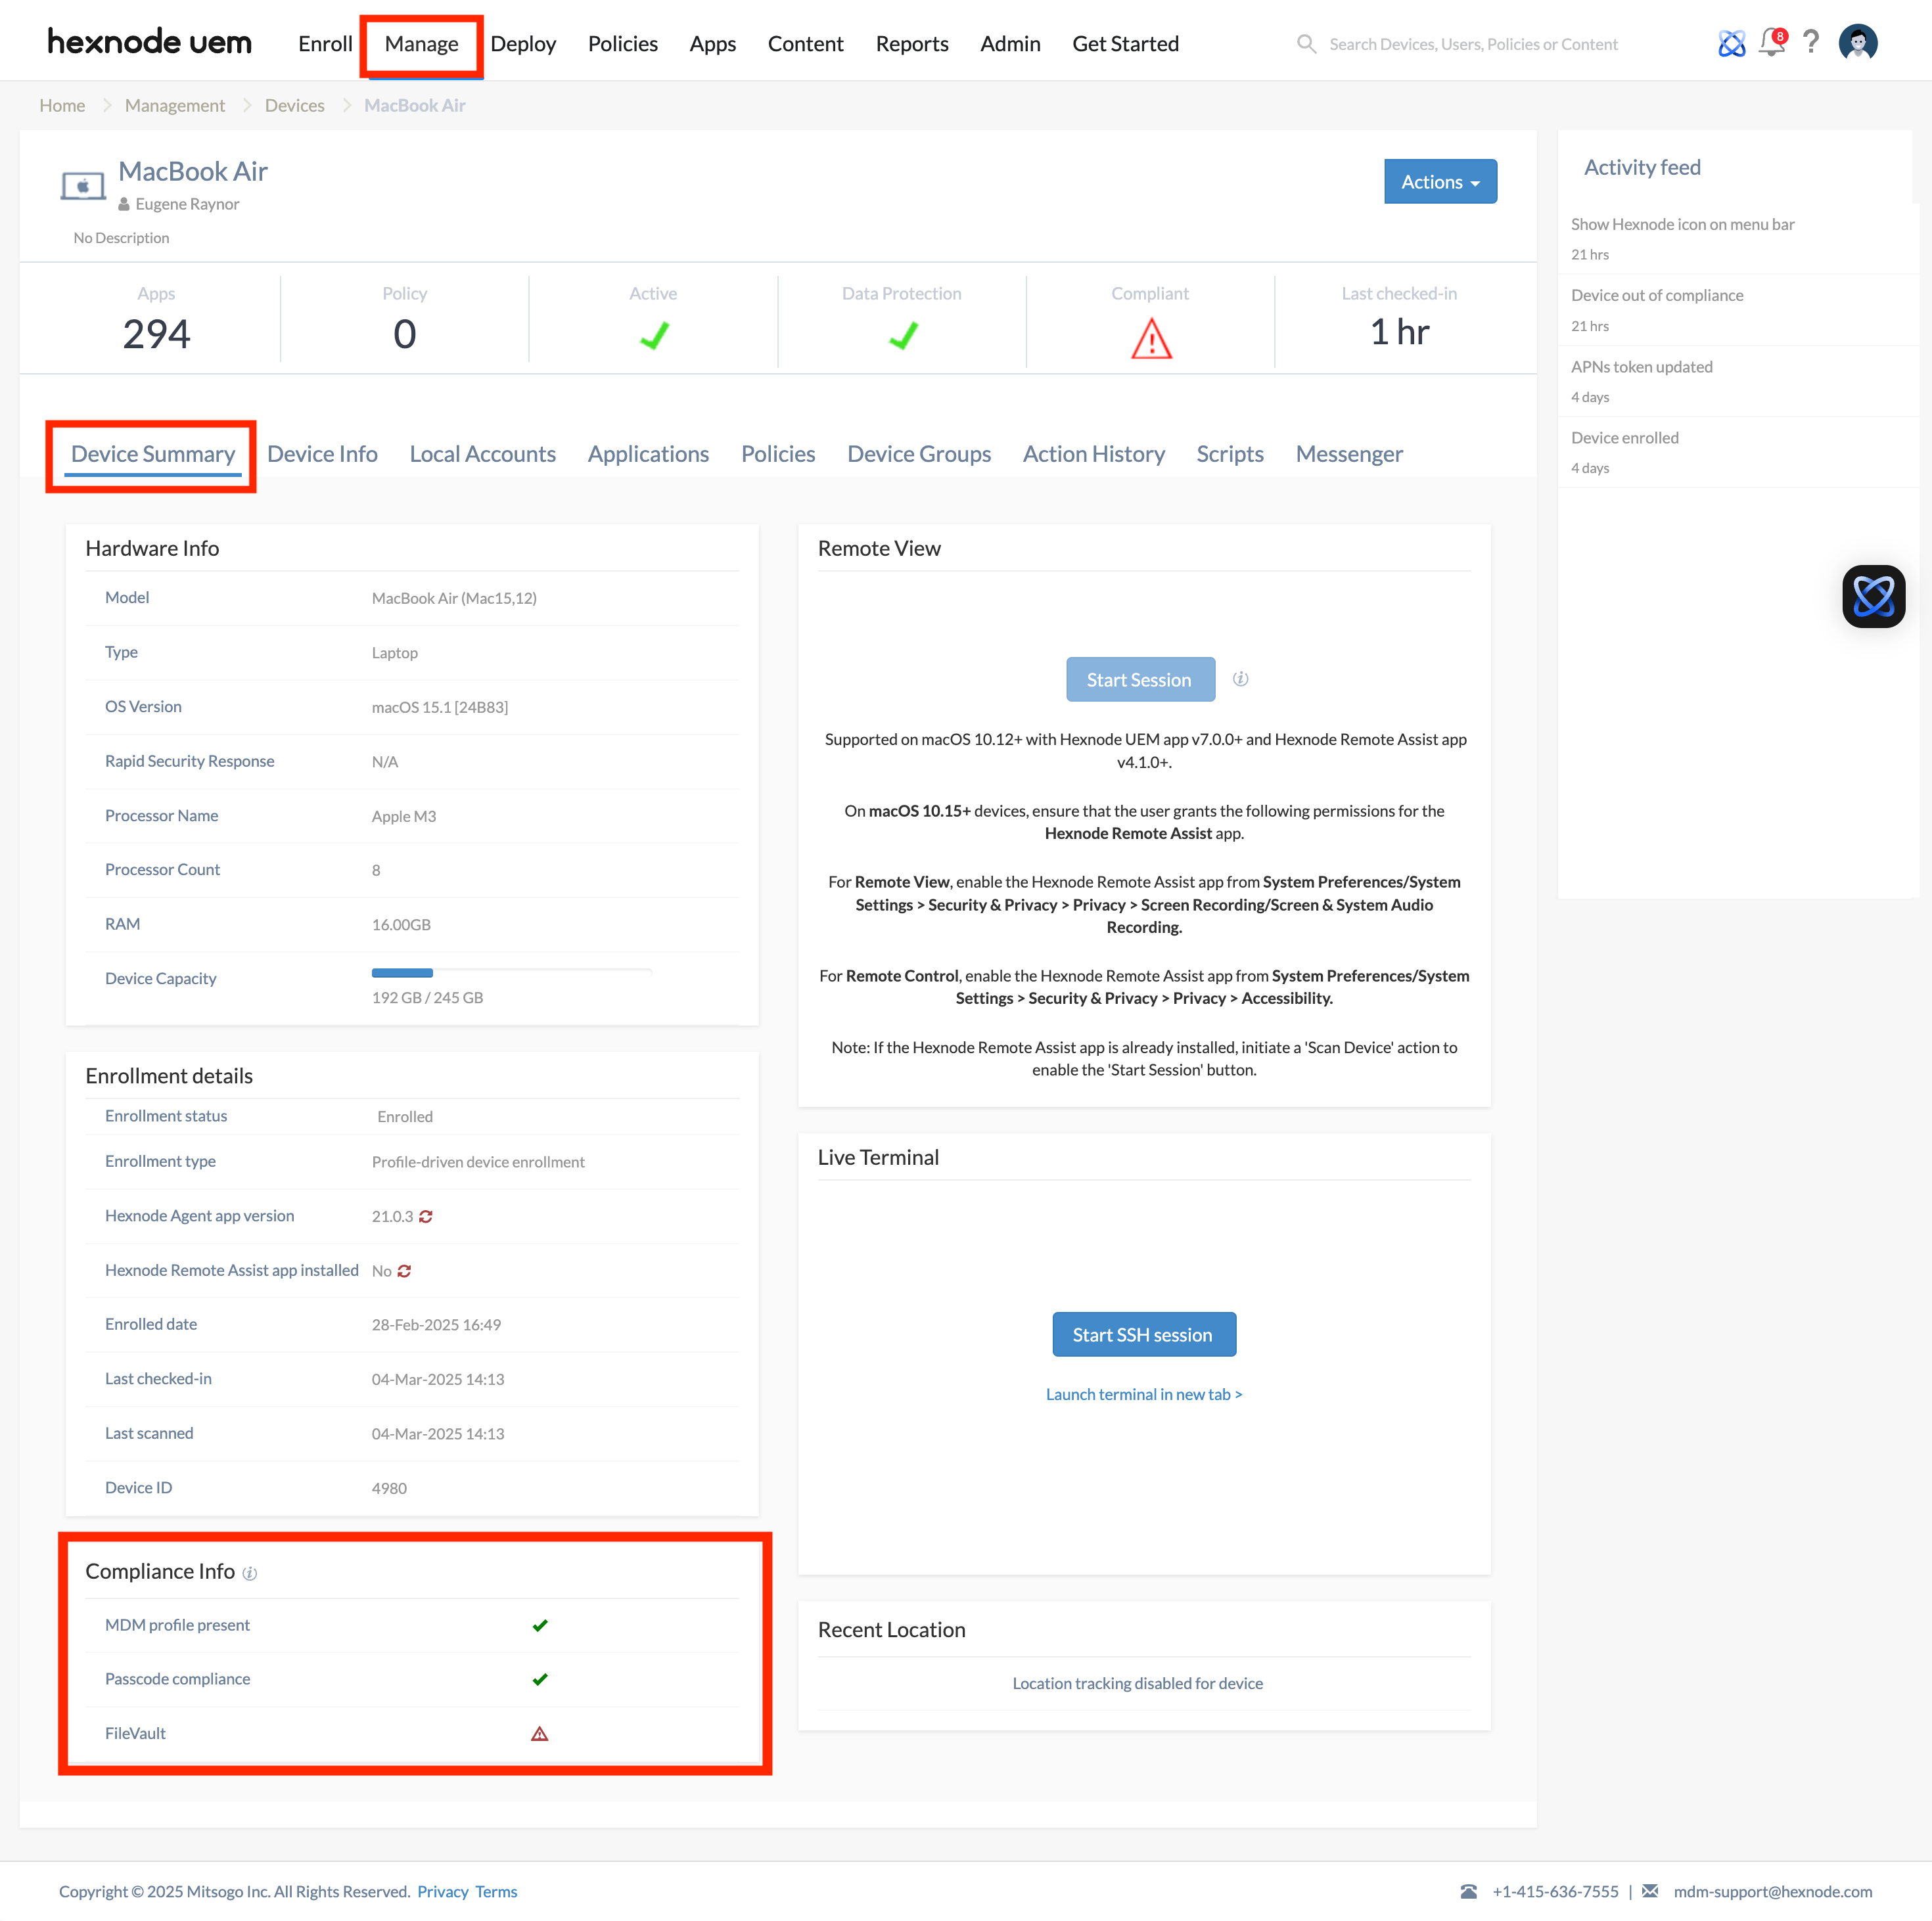Click 'Location tracking disabled for device' text

(1137, 1683)
